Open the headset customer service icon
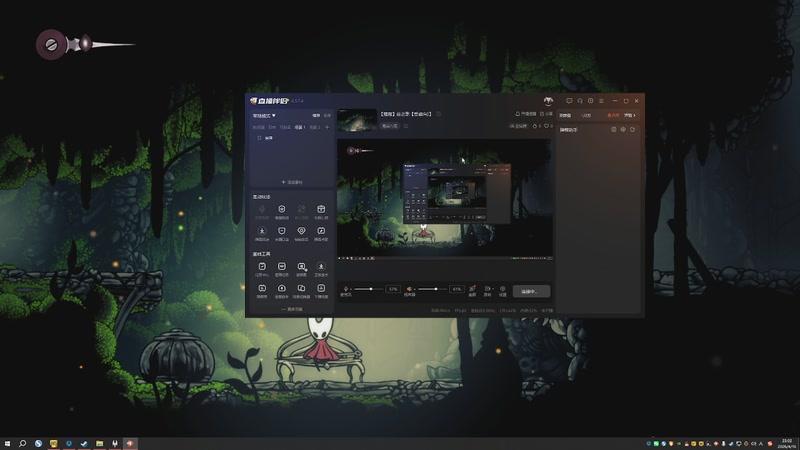 click(580, 101)
